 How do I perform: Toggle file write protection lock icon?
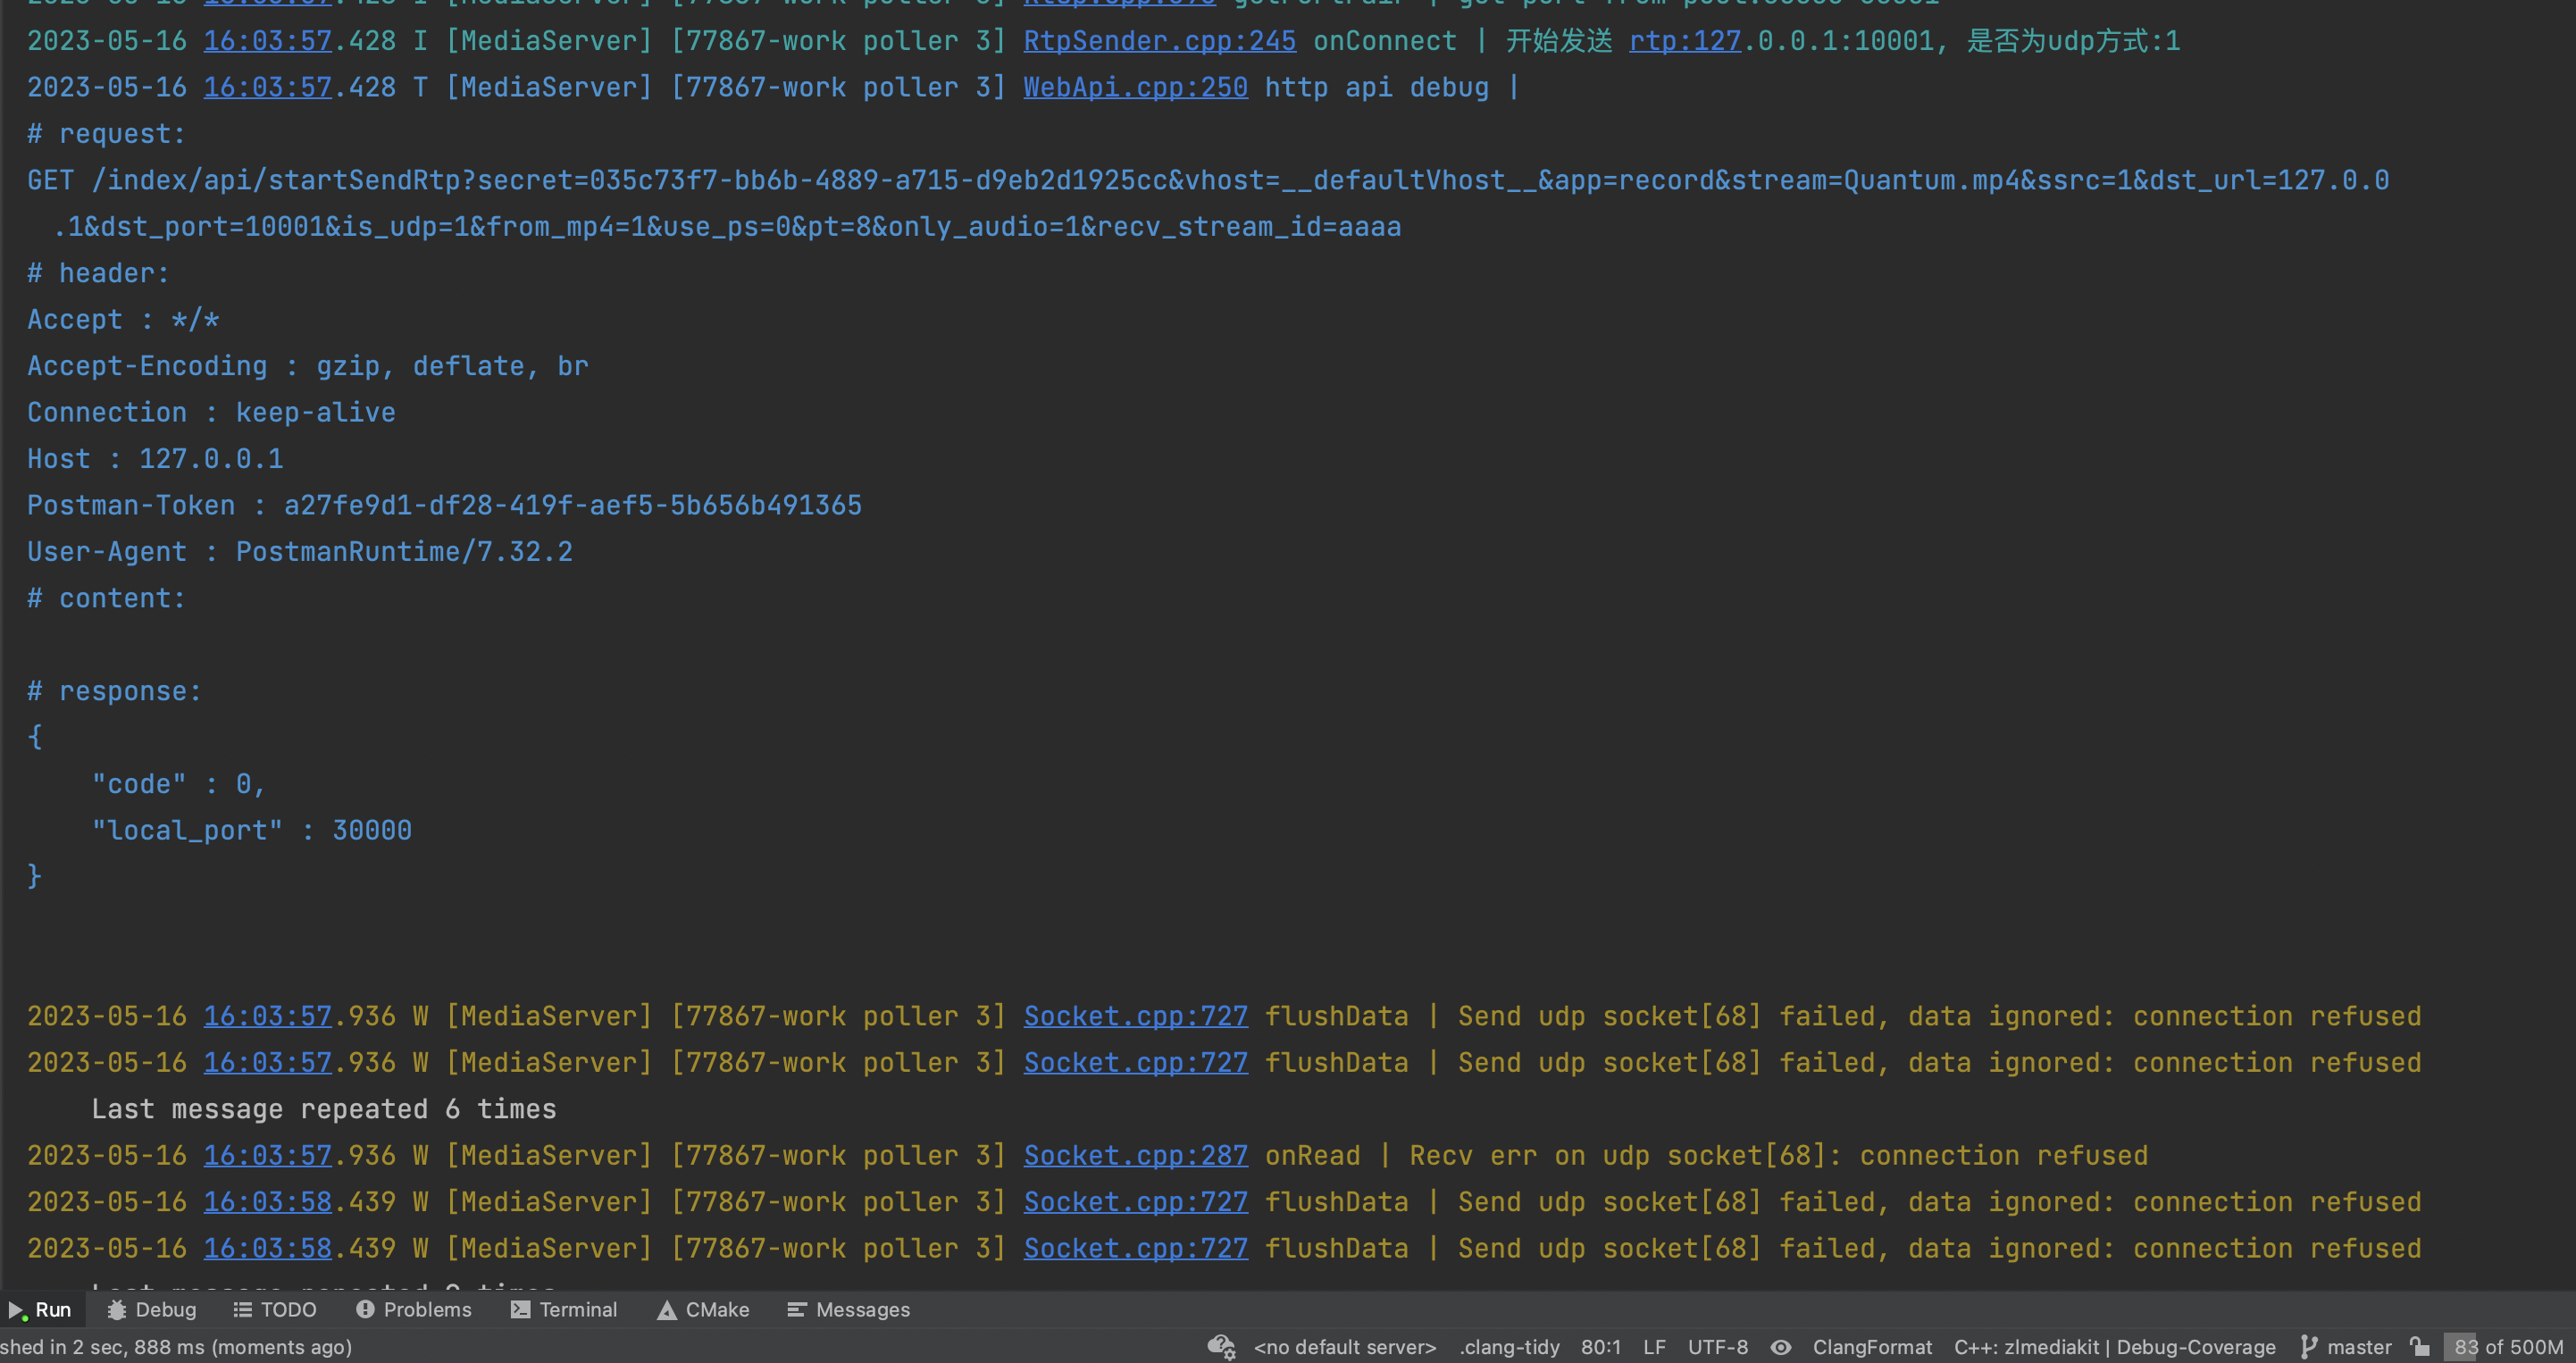[x=2418, y=1347]
